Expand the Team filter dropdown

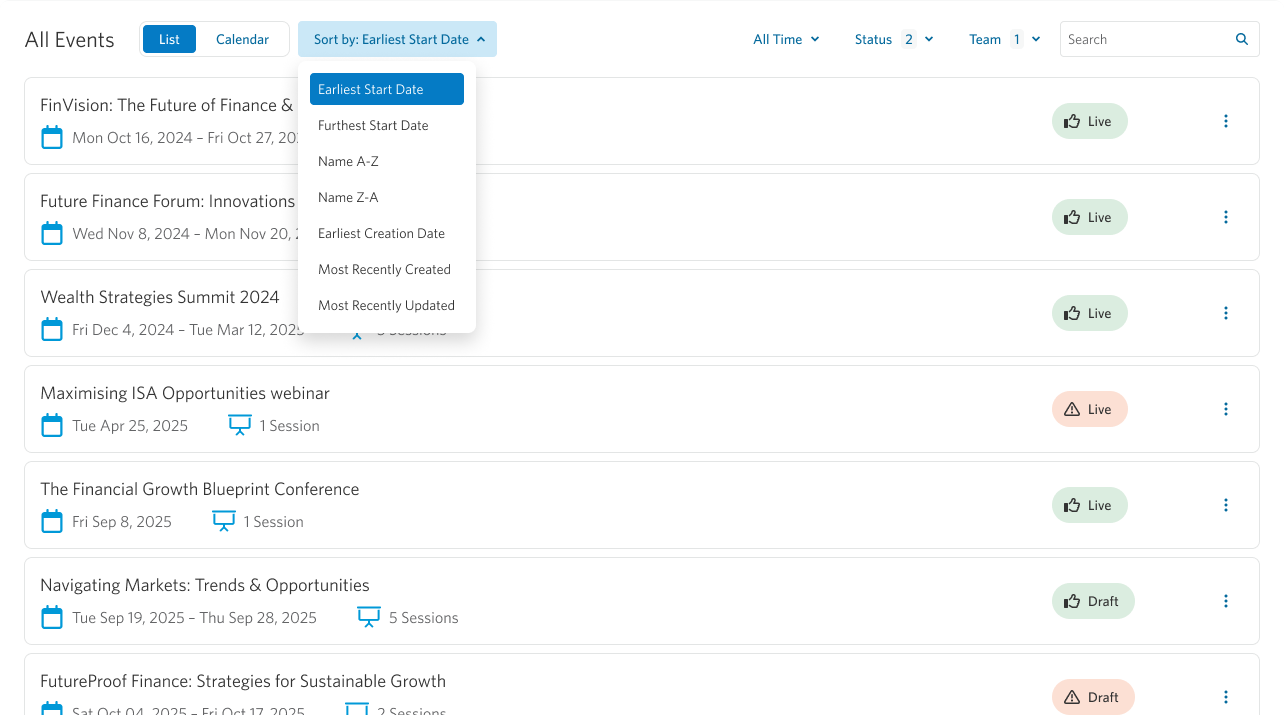pos(1004,40)
